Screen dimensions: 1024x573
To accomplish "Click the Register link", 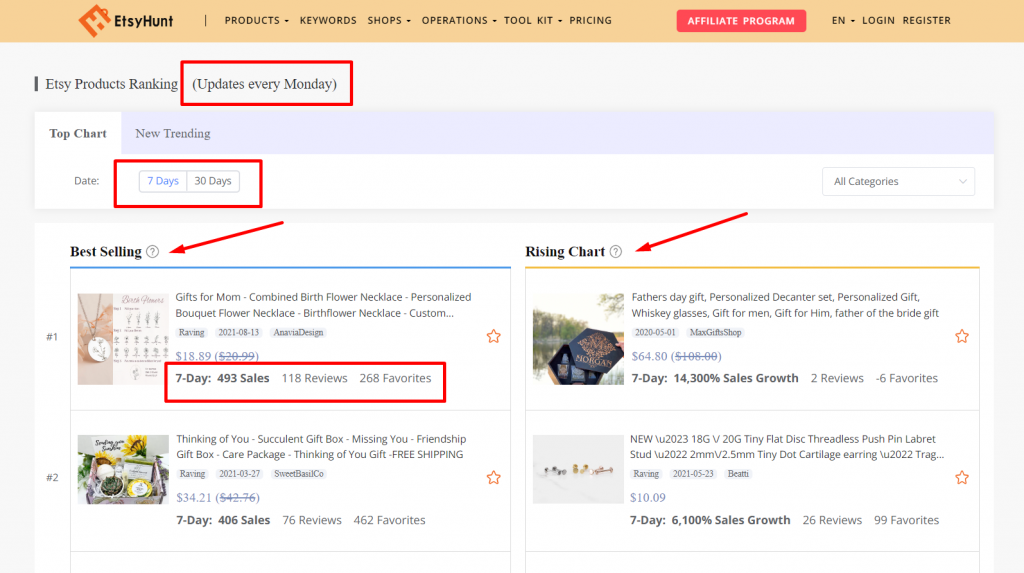I will (x=926, y=20).
